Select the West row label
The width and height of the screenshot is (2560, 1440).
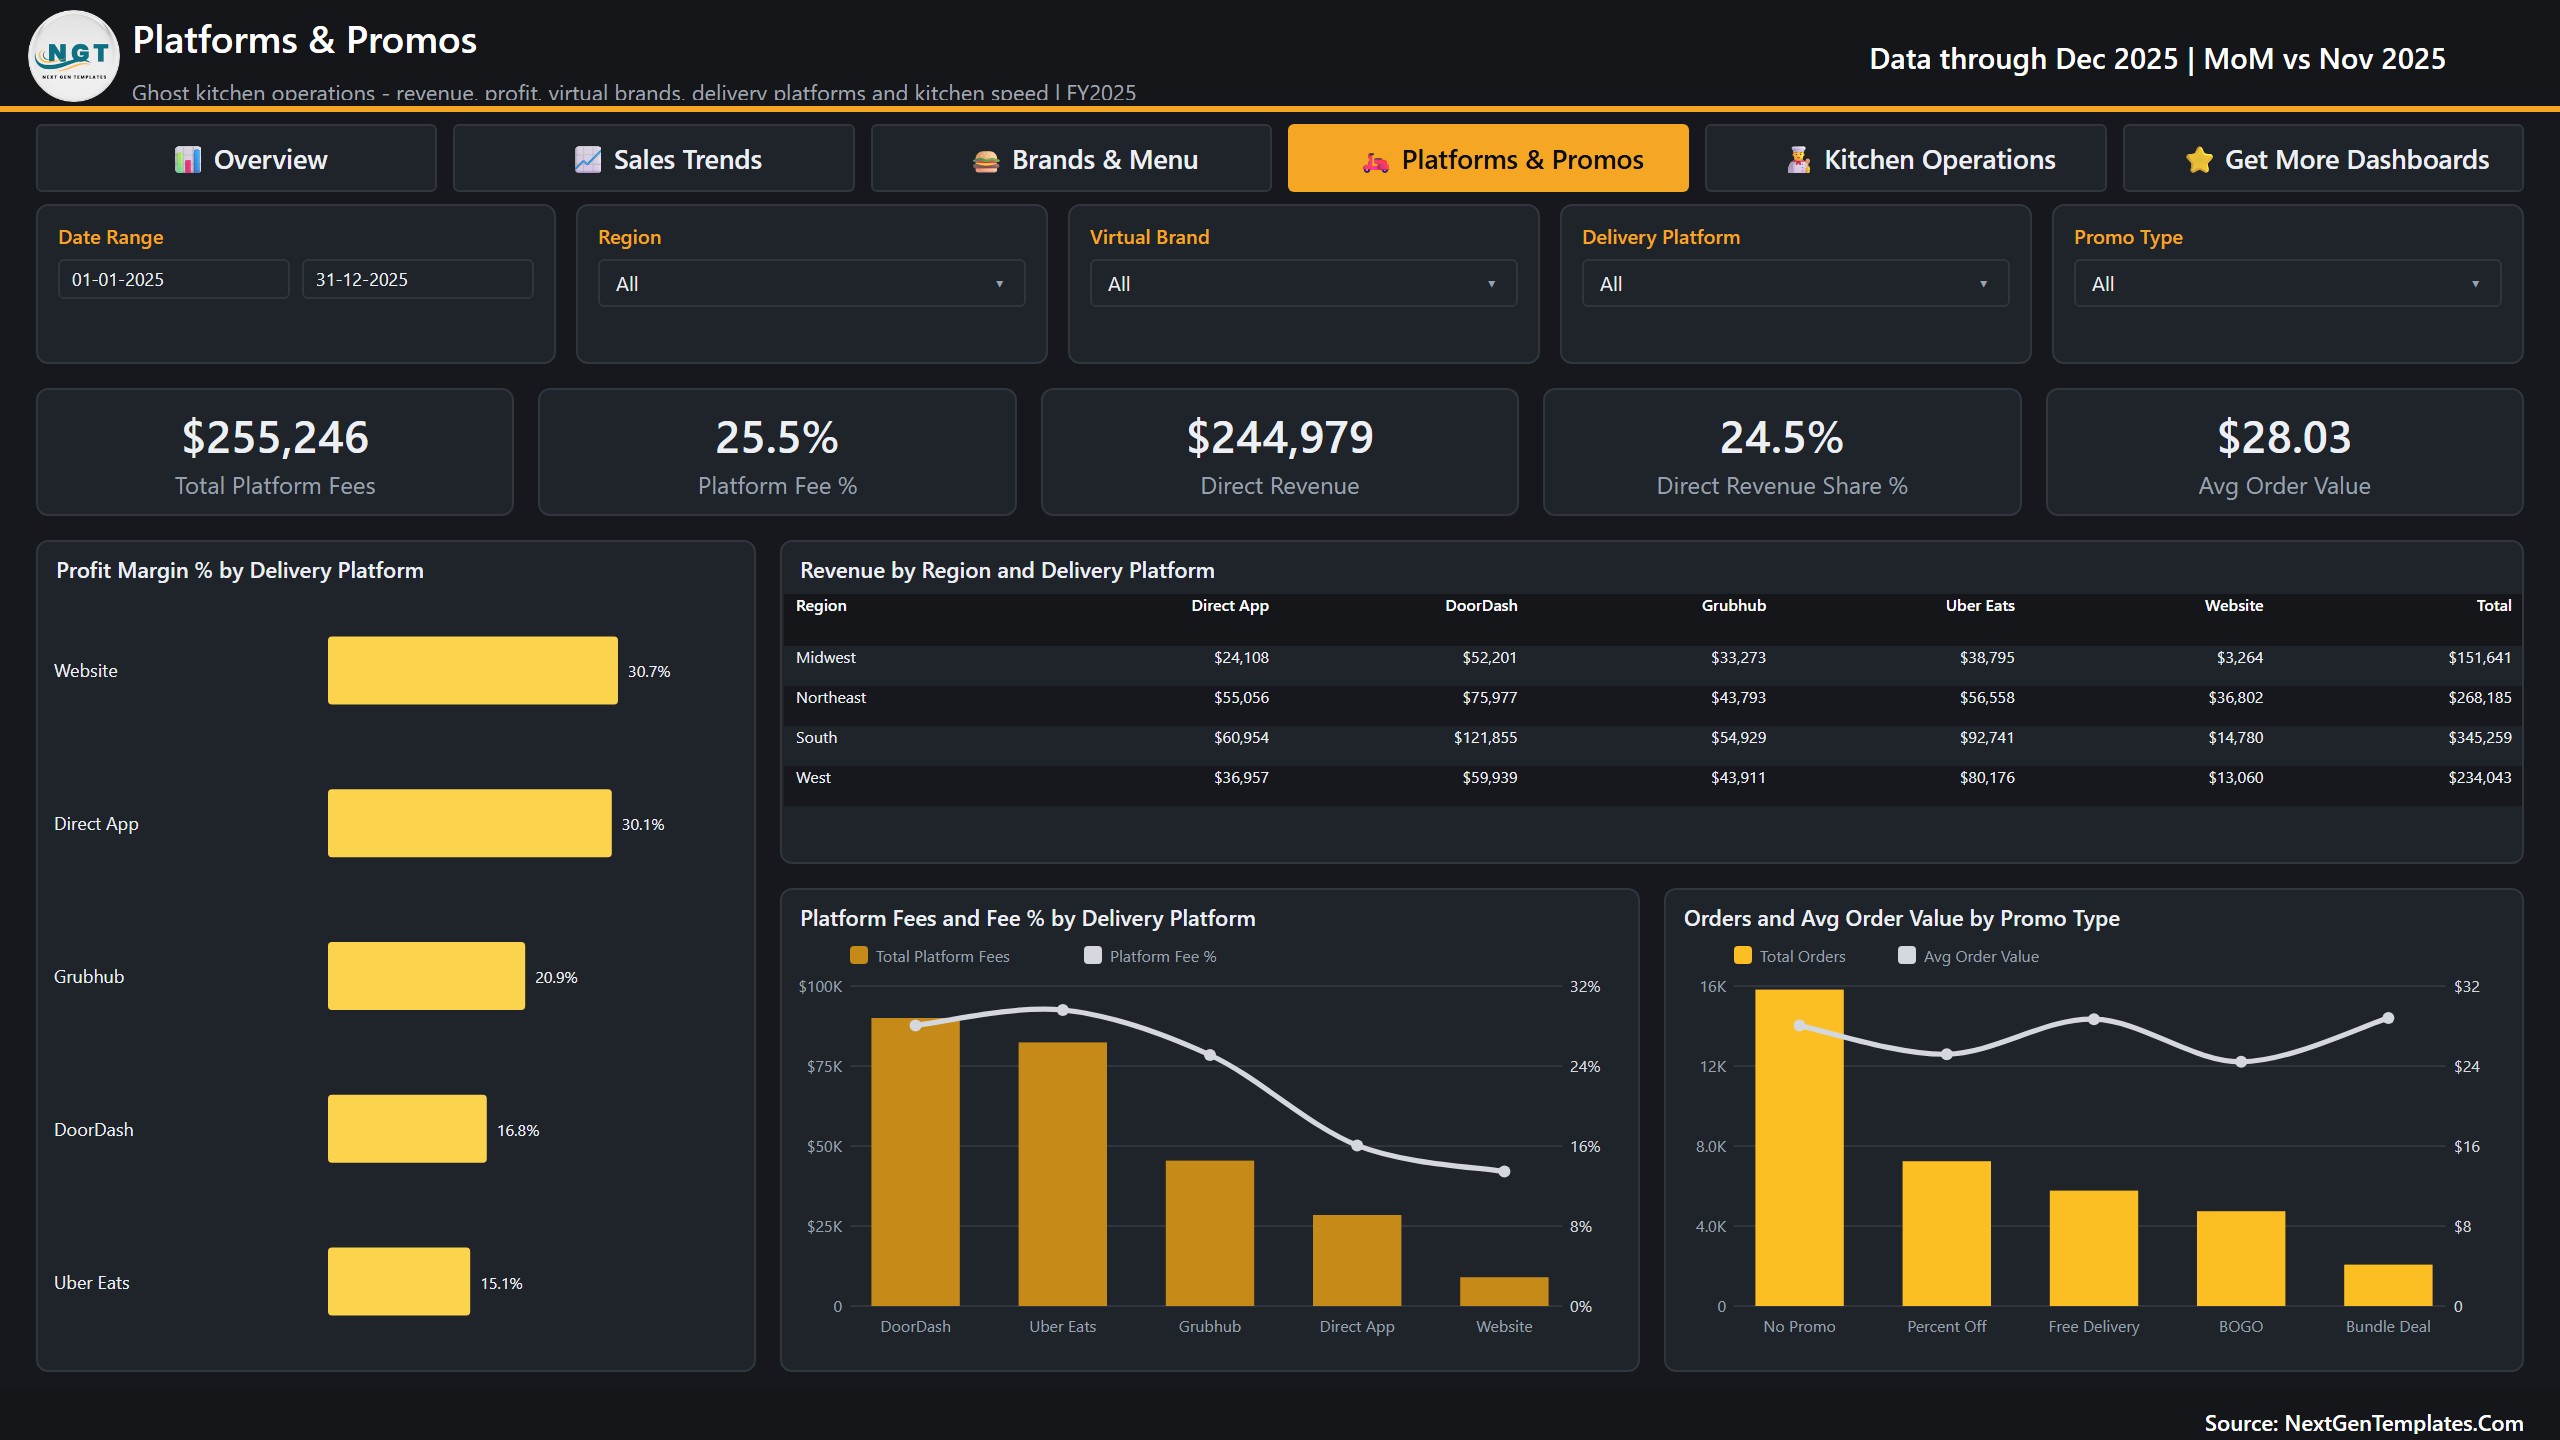click(813, 778)
